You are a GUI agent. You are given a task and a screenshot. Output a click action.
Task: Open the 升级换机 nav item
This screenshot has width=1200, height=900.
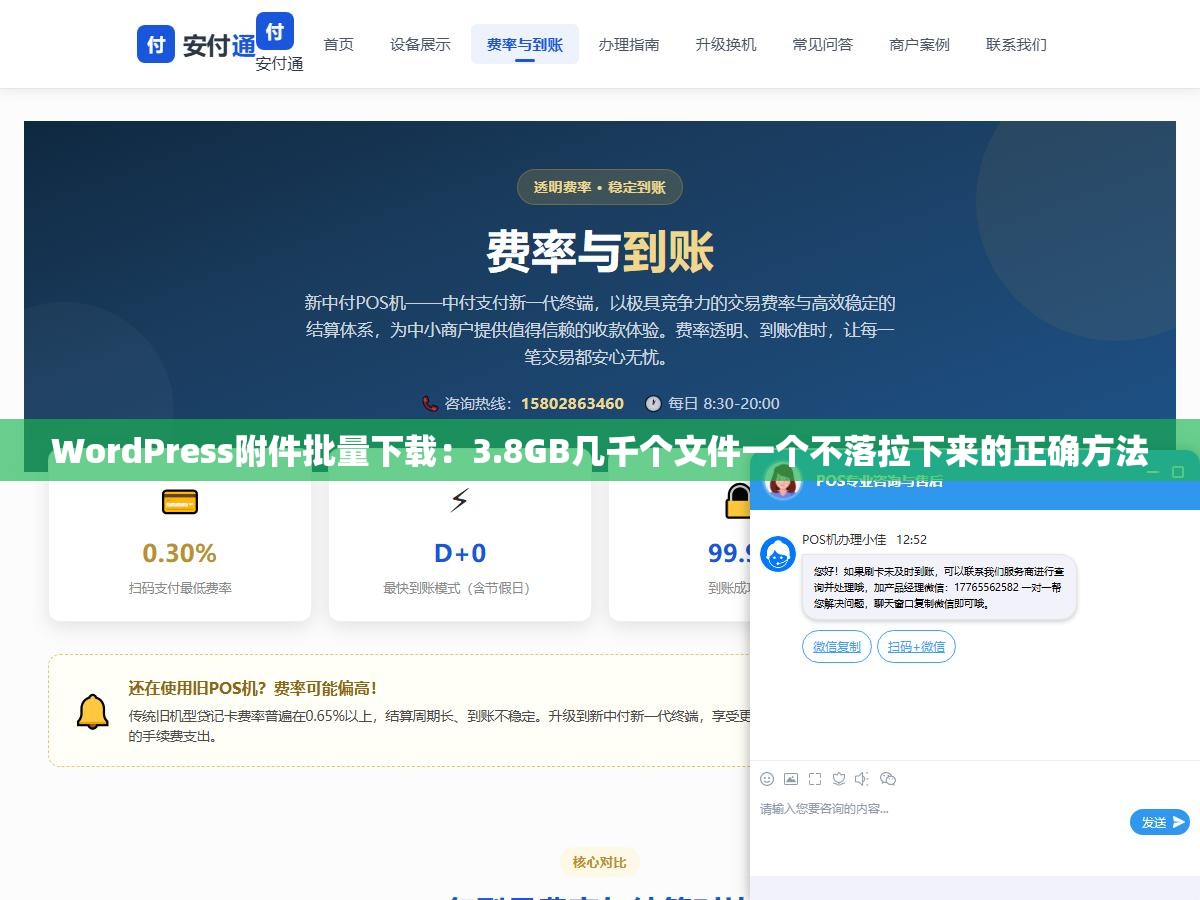click(x=726, y=44)
